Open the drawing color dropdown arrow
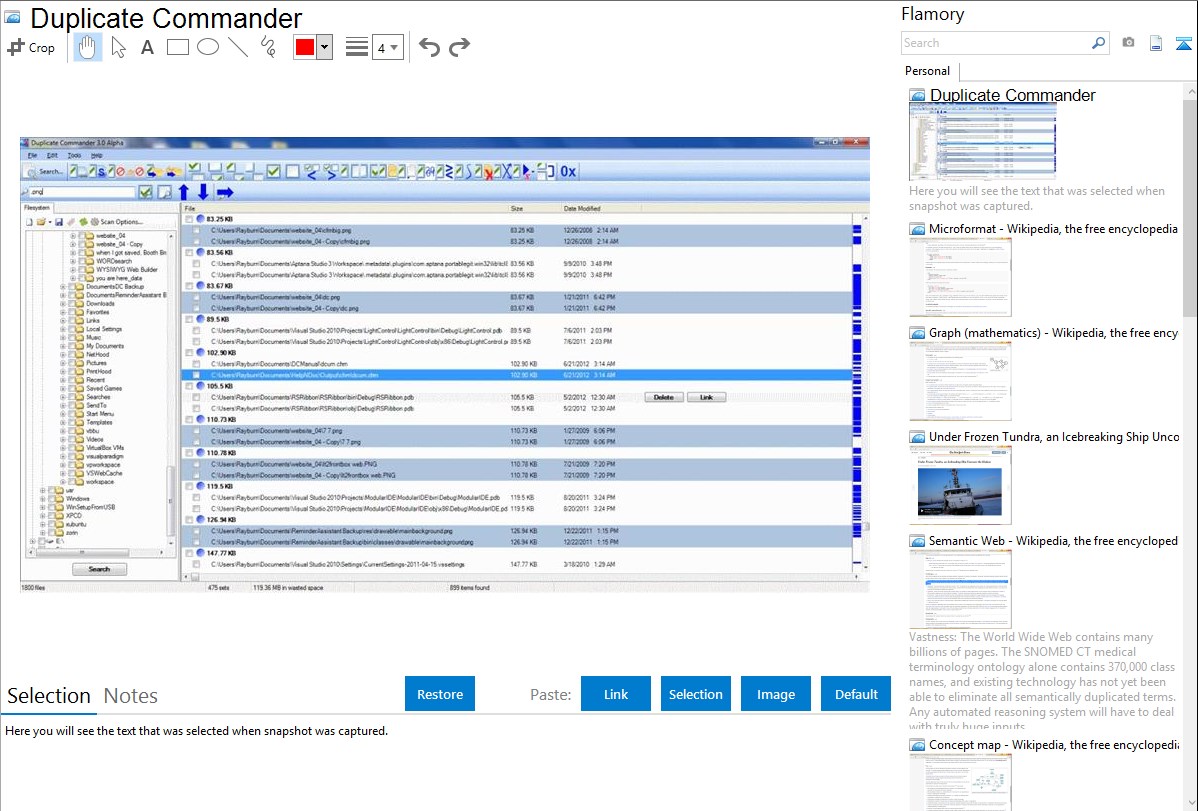This screenshot has height=811, width=1198. (x=325, y=47)
